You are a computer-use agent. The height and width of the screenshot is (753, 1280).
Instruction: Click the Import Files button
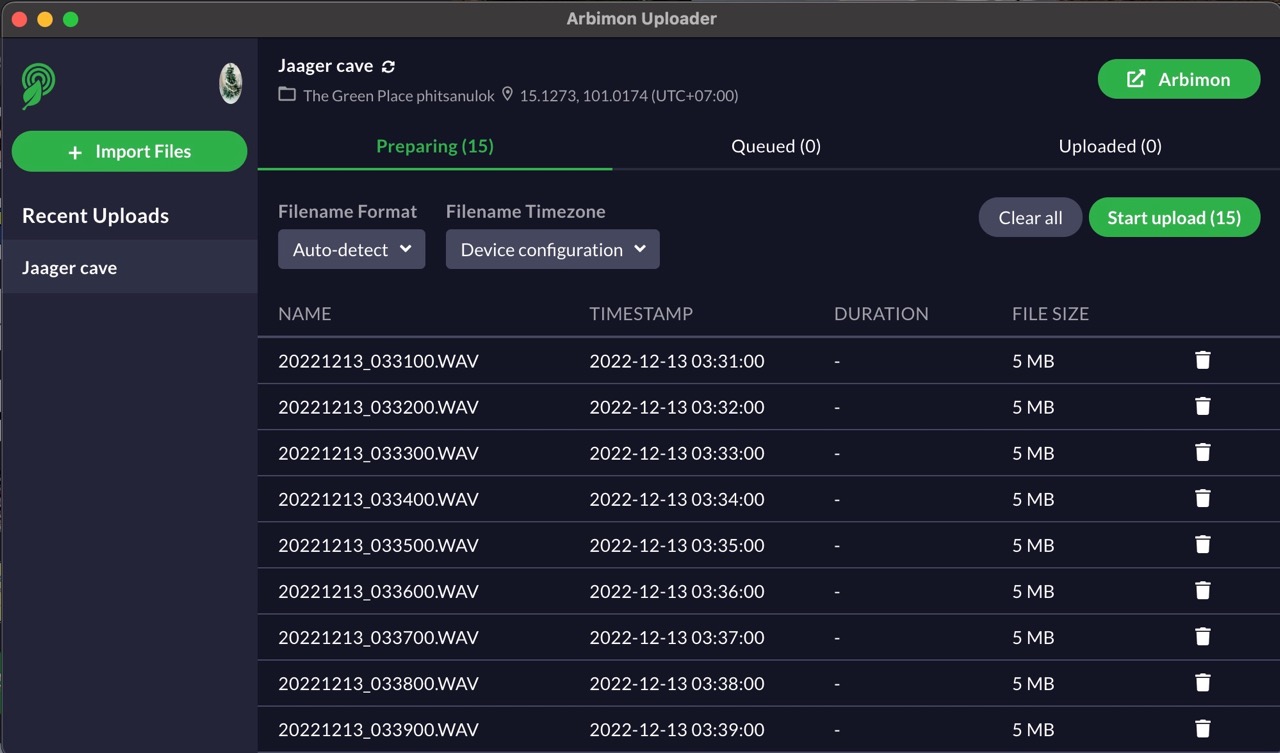point(129,151)
